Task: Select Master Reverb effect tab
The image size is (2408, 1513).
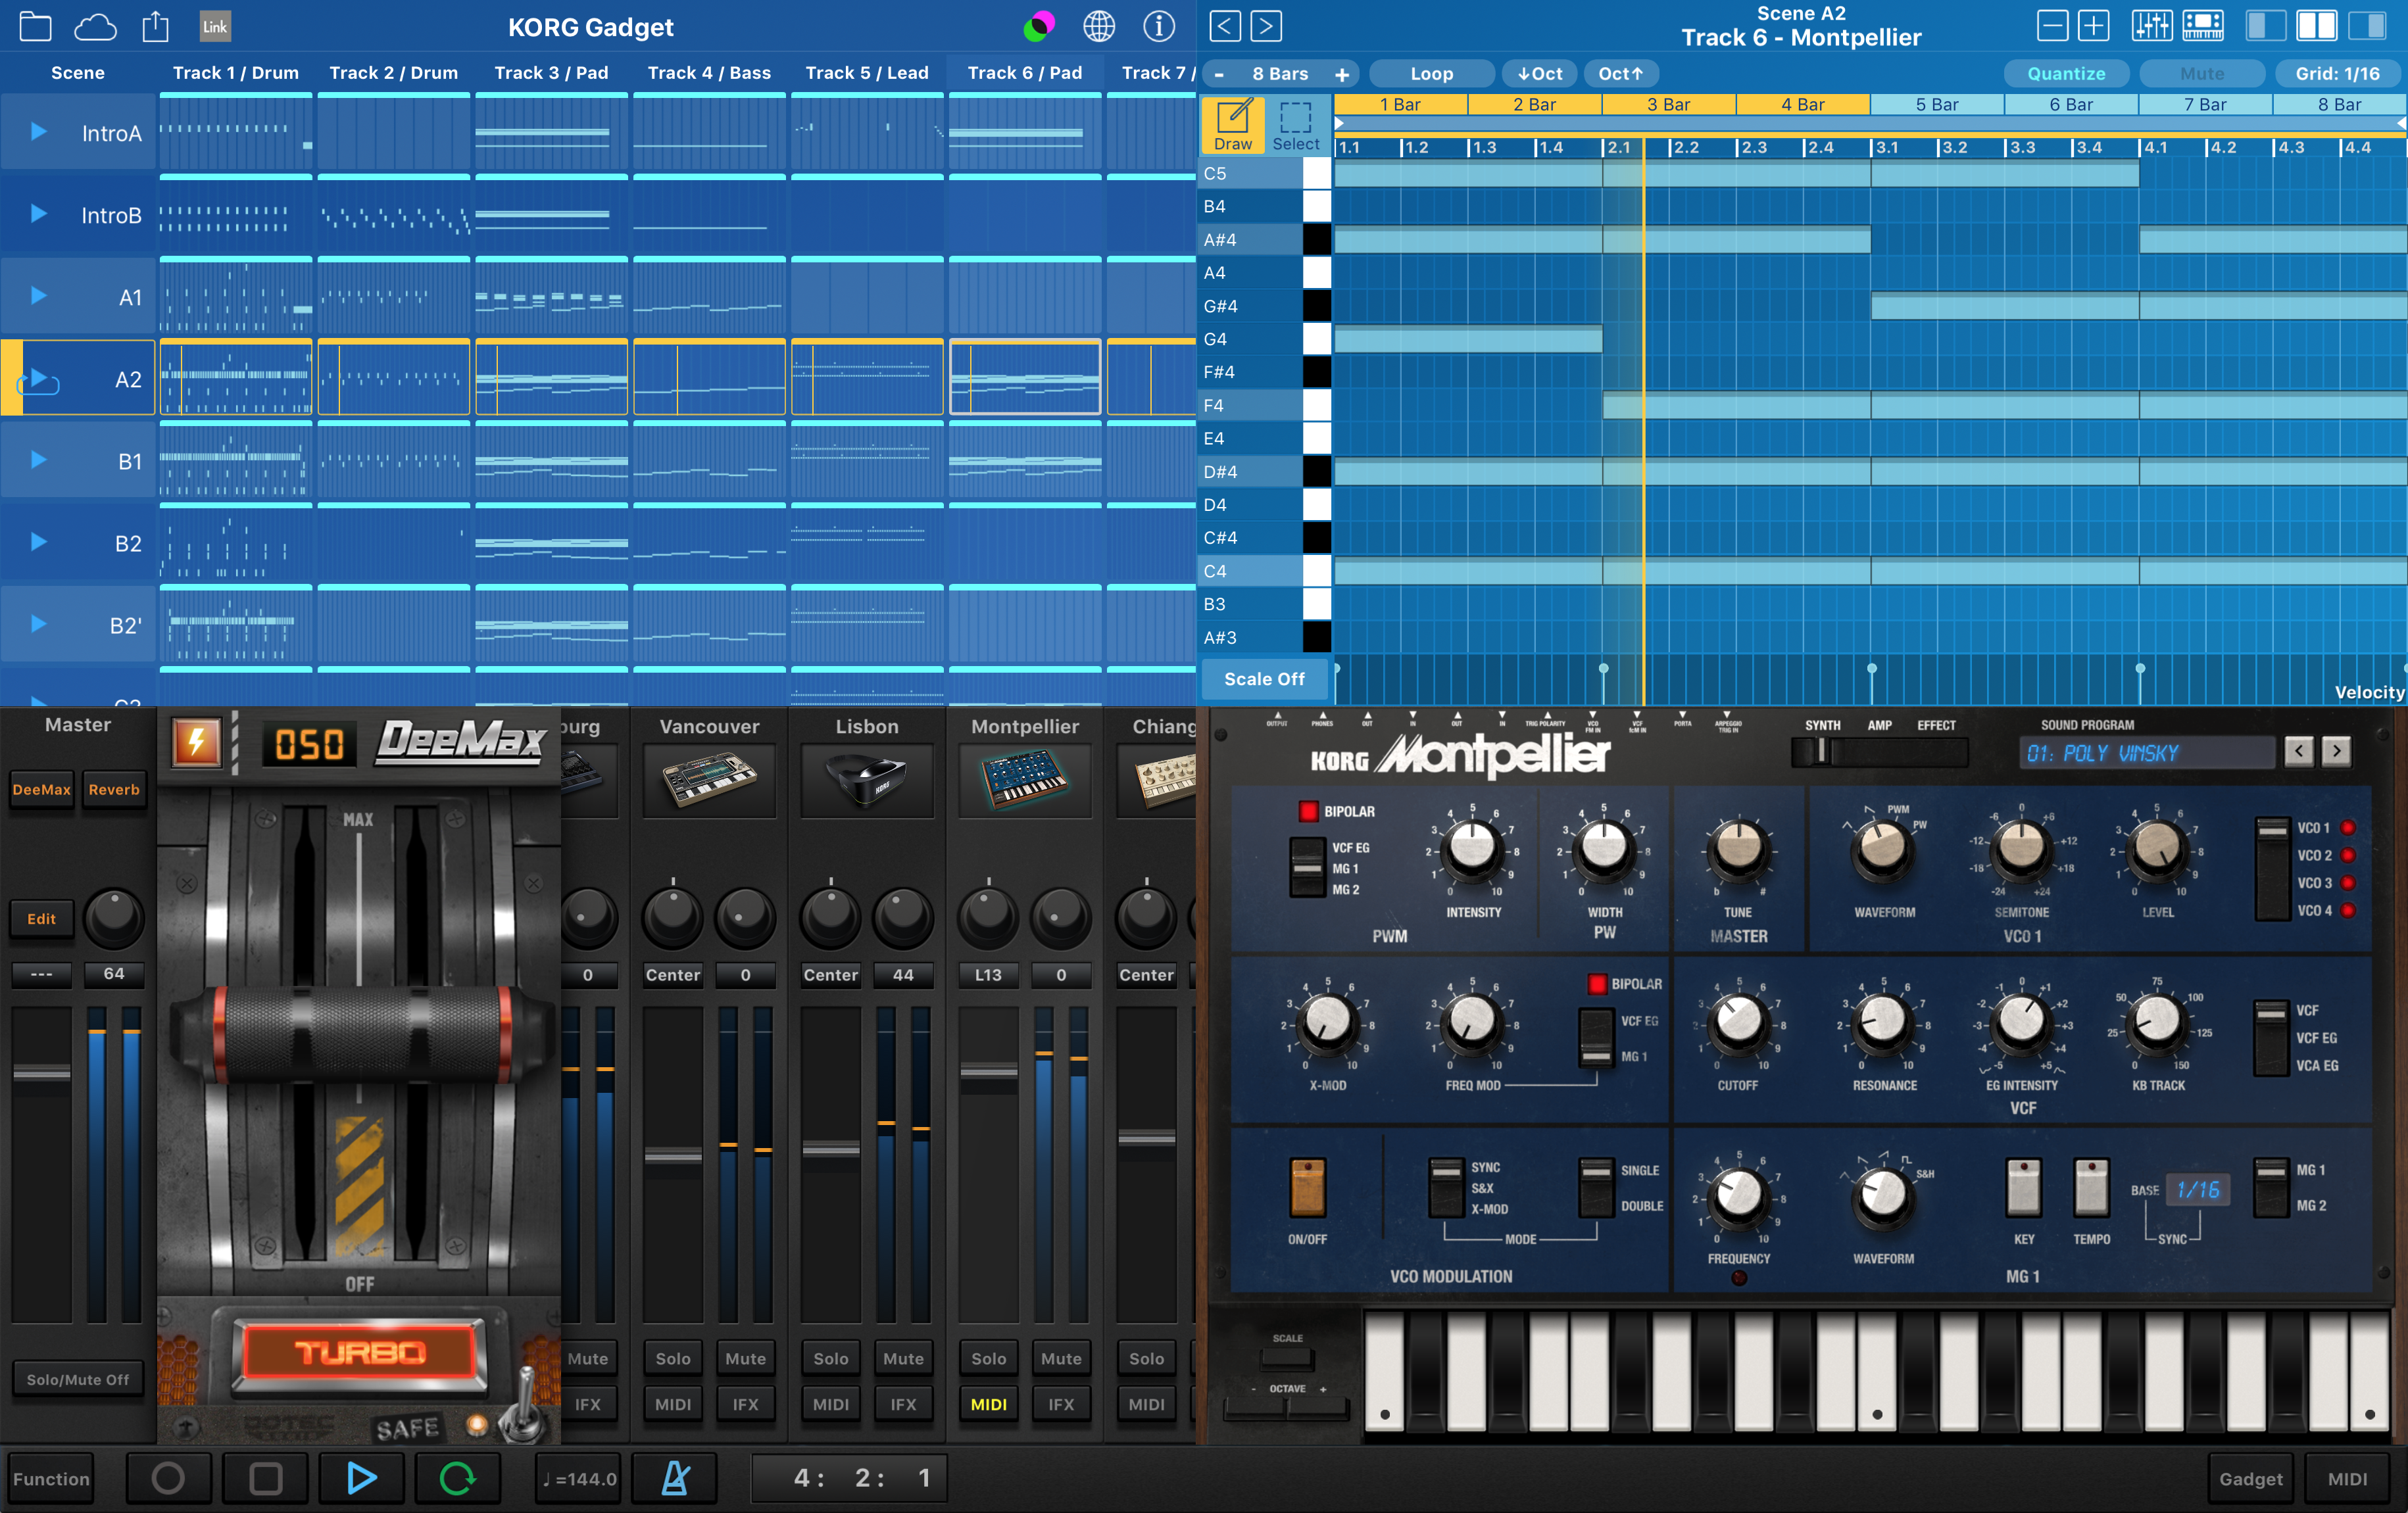Action: 114,789
